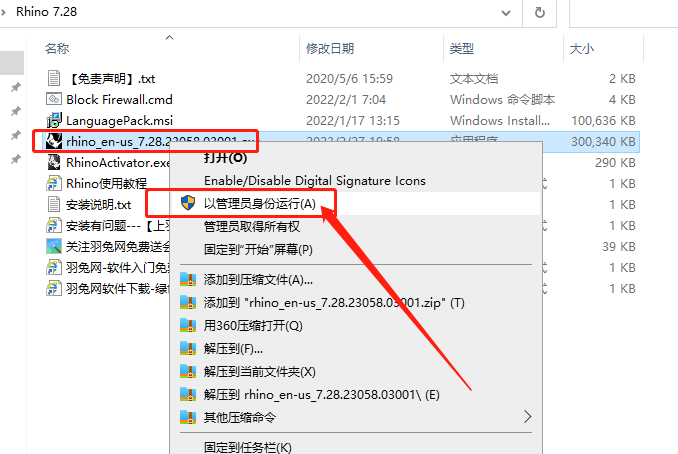Open address bar history dropdown arrow

(x=505, y=13)
